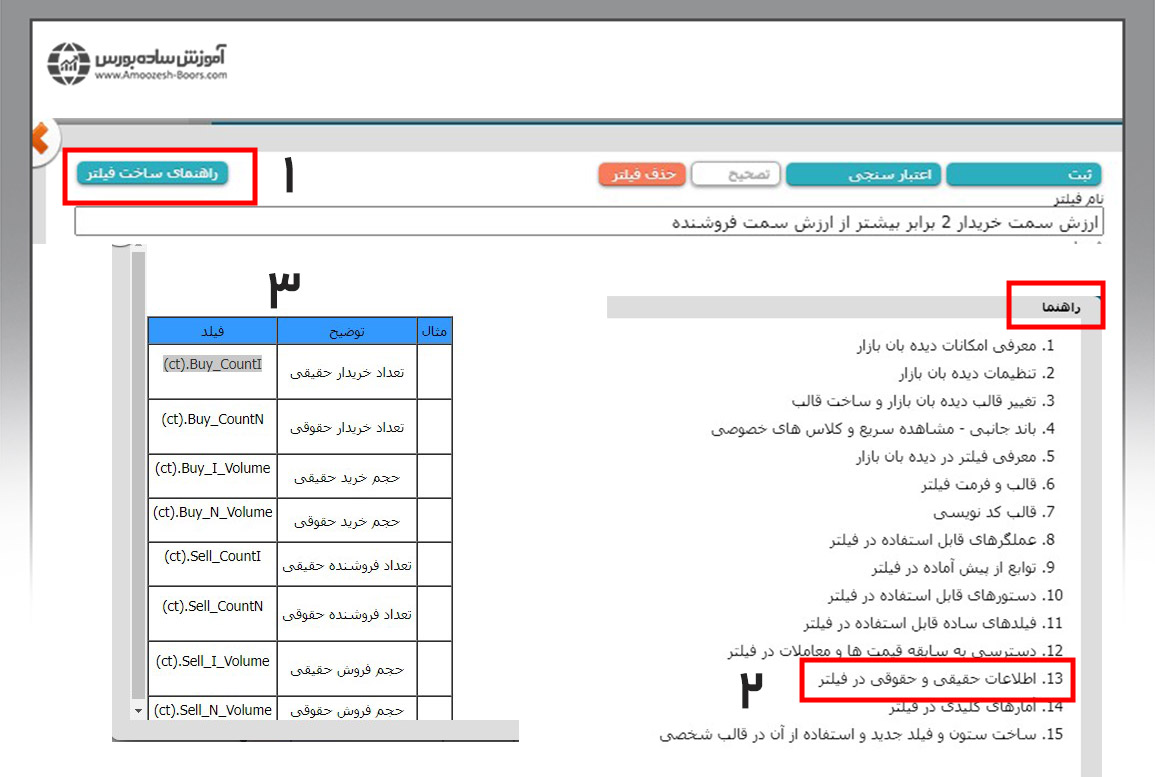Select the (ct).Sell_I_Volume field cell

coord(212,661)
